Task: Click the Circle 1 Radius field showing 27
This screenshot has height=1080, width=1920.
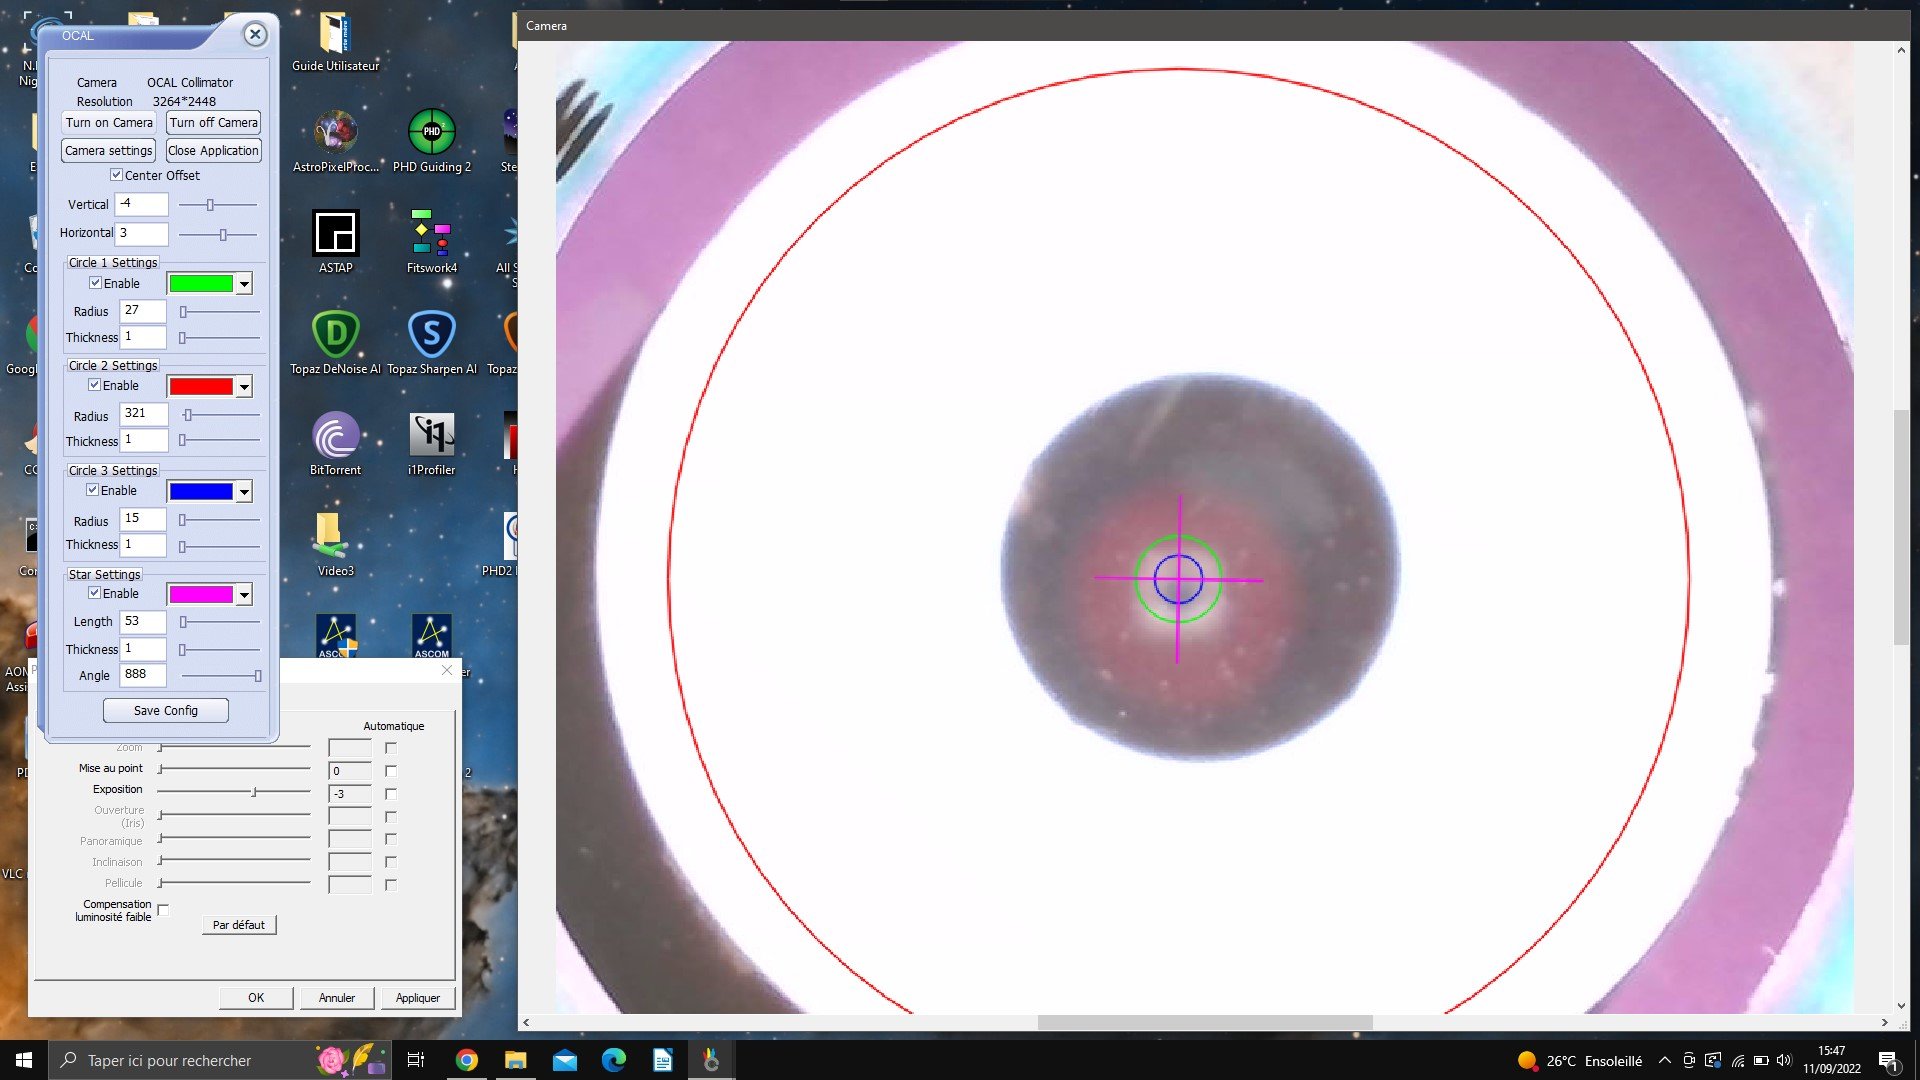Action: coord(143,311)
